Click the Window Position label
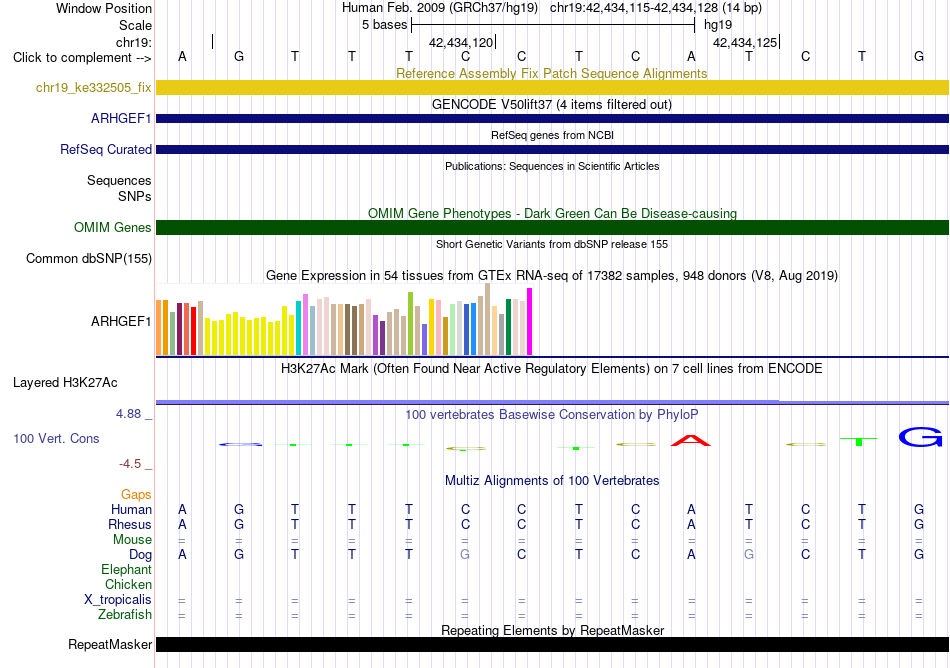Image resolution: width=950 pixels, height=668 pixels. tap(104, 8)
